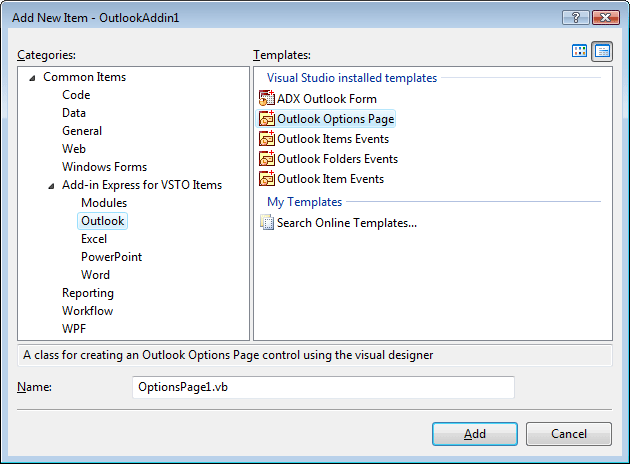
Task: Open Search Online Templates link text
Action: [347, 223]
